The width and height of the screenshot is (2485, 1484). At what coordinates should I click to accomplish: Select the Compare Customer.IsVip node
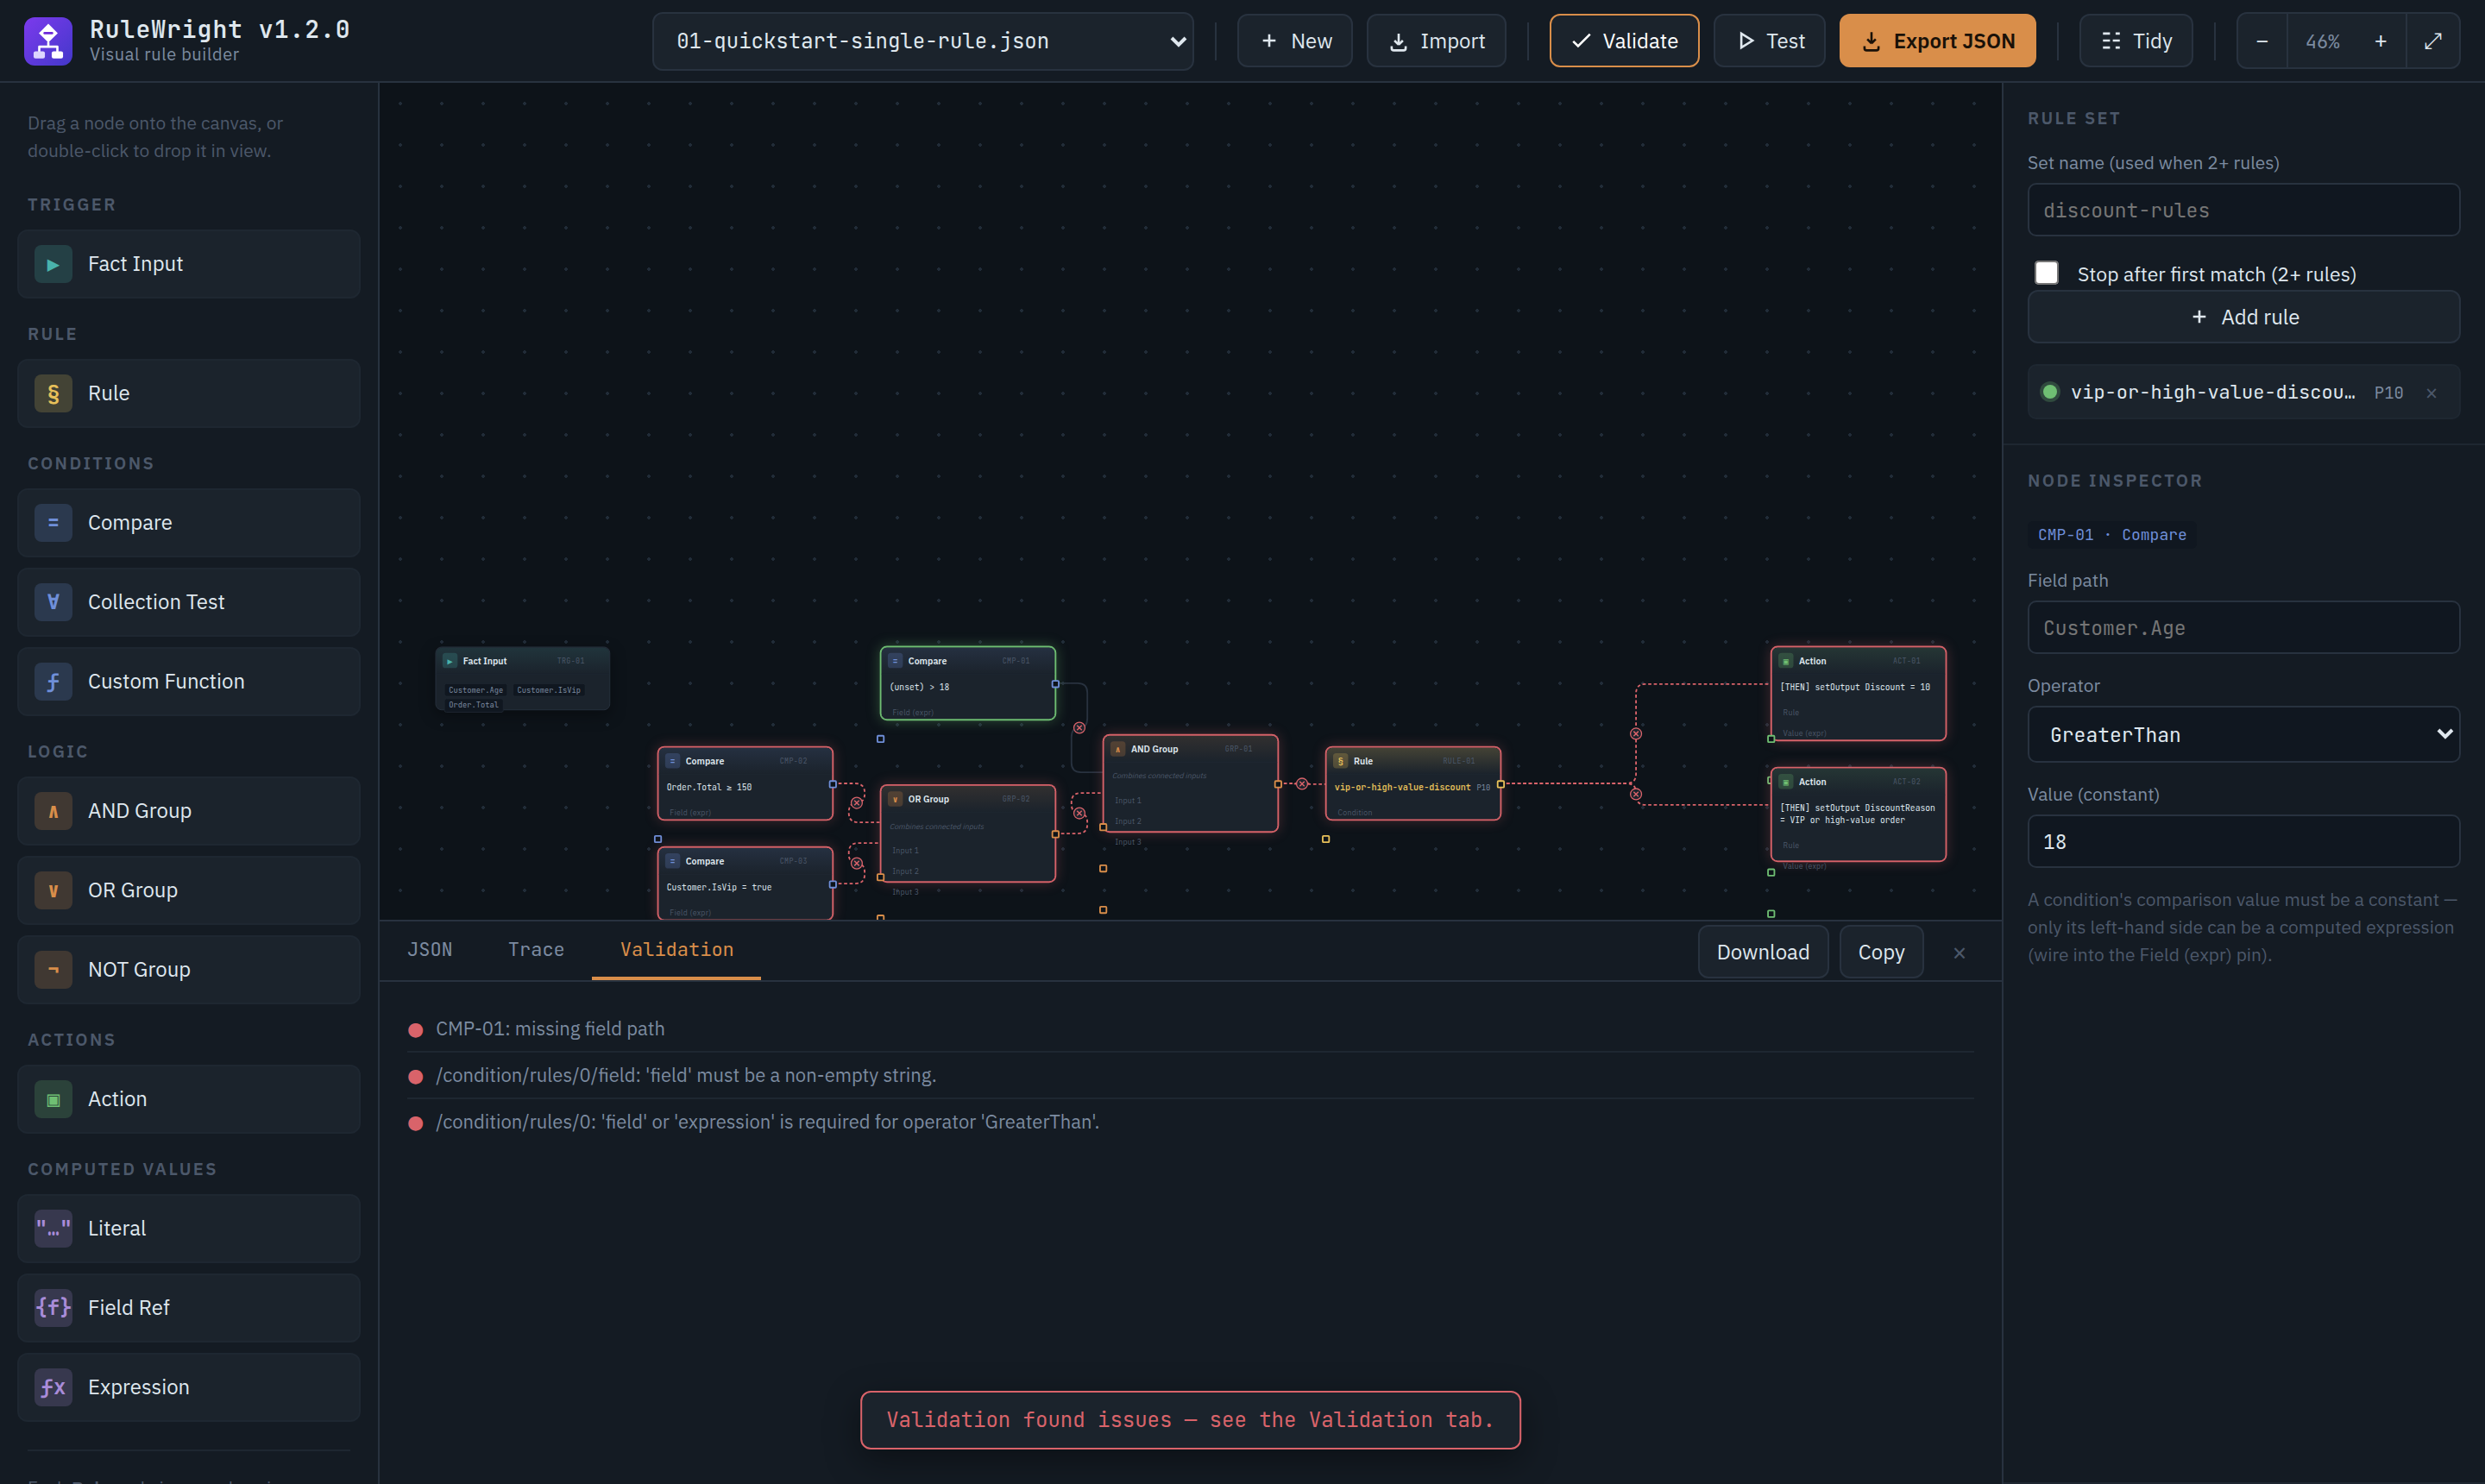744,883
